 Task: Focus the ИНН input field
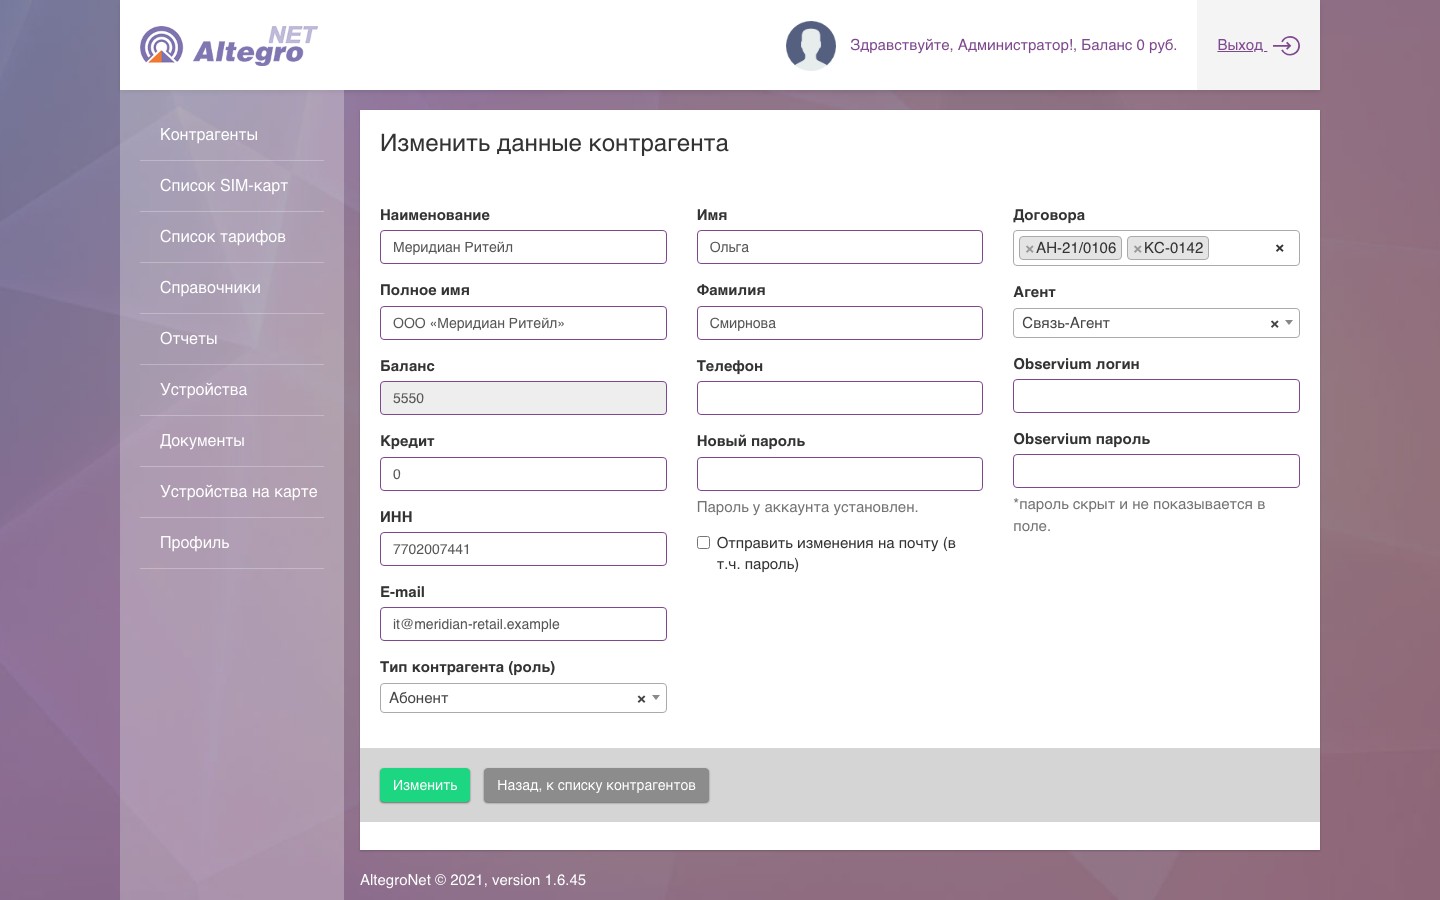pos(523,549)
